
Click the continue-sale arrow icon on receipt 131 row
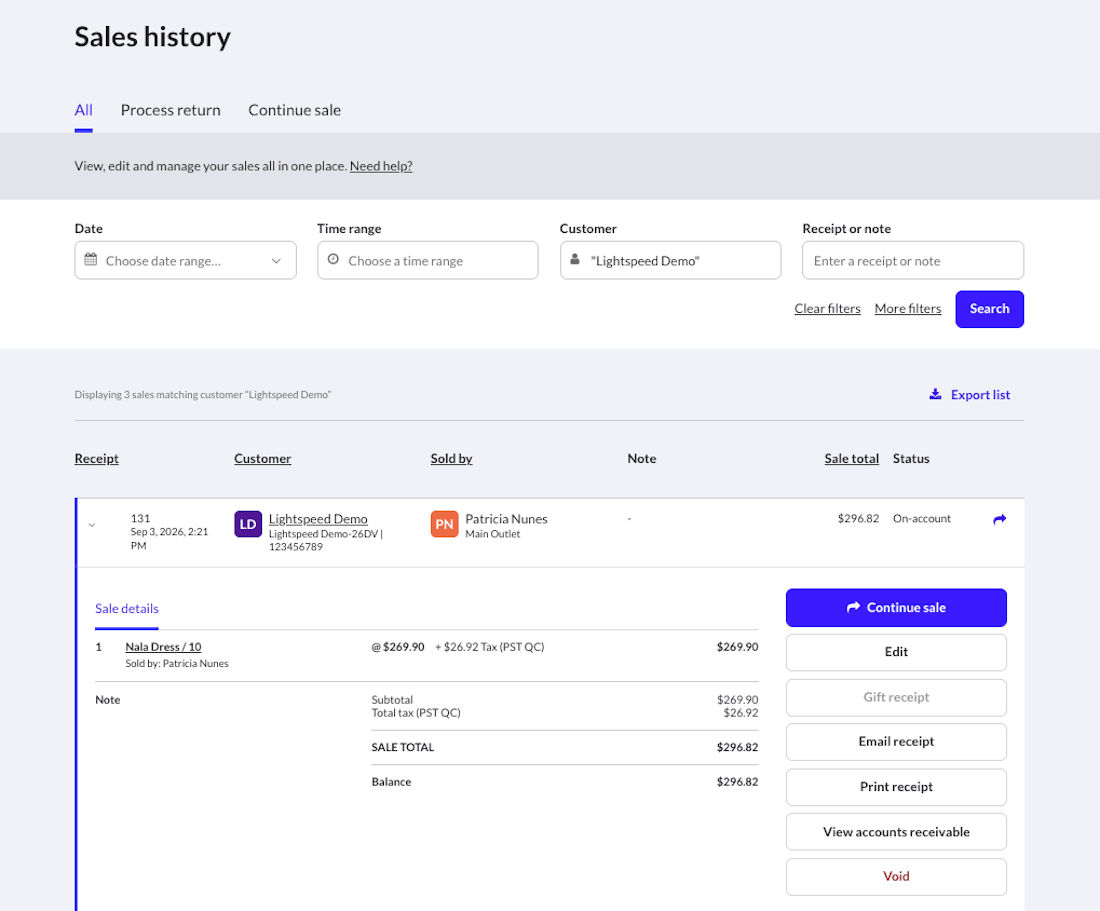pos(1000,519)
